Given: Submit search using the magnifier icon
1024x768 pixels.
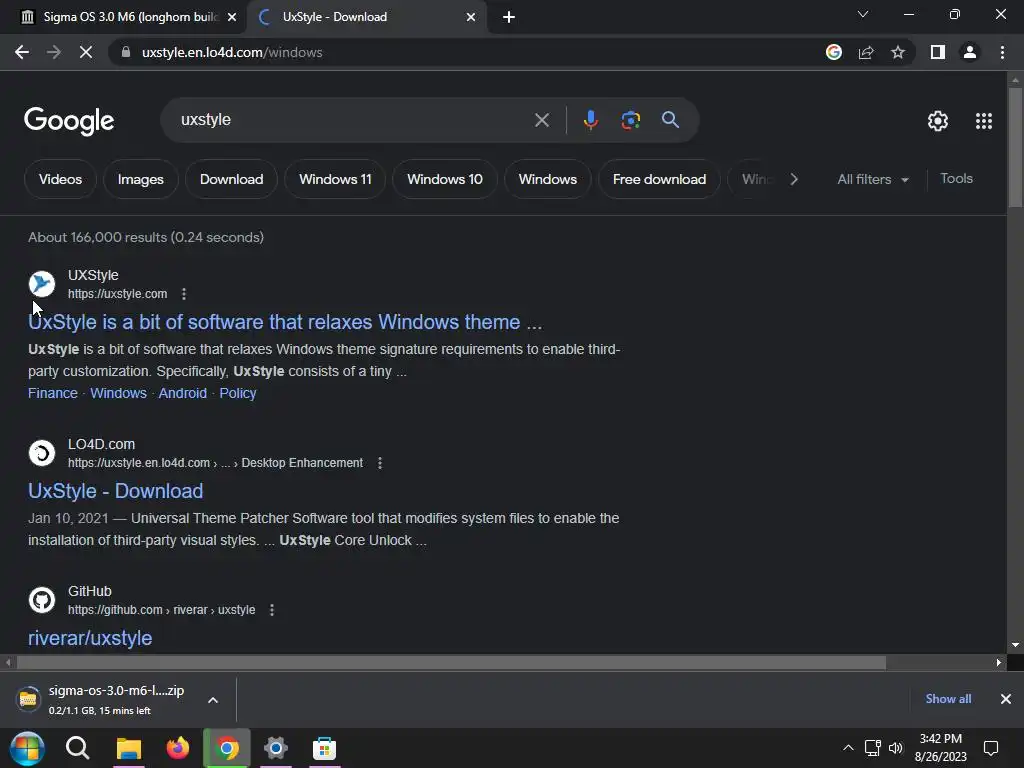Looking at the screenshot, I should click(x=670, y=120).
